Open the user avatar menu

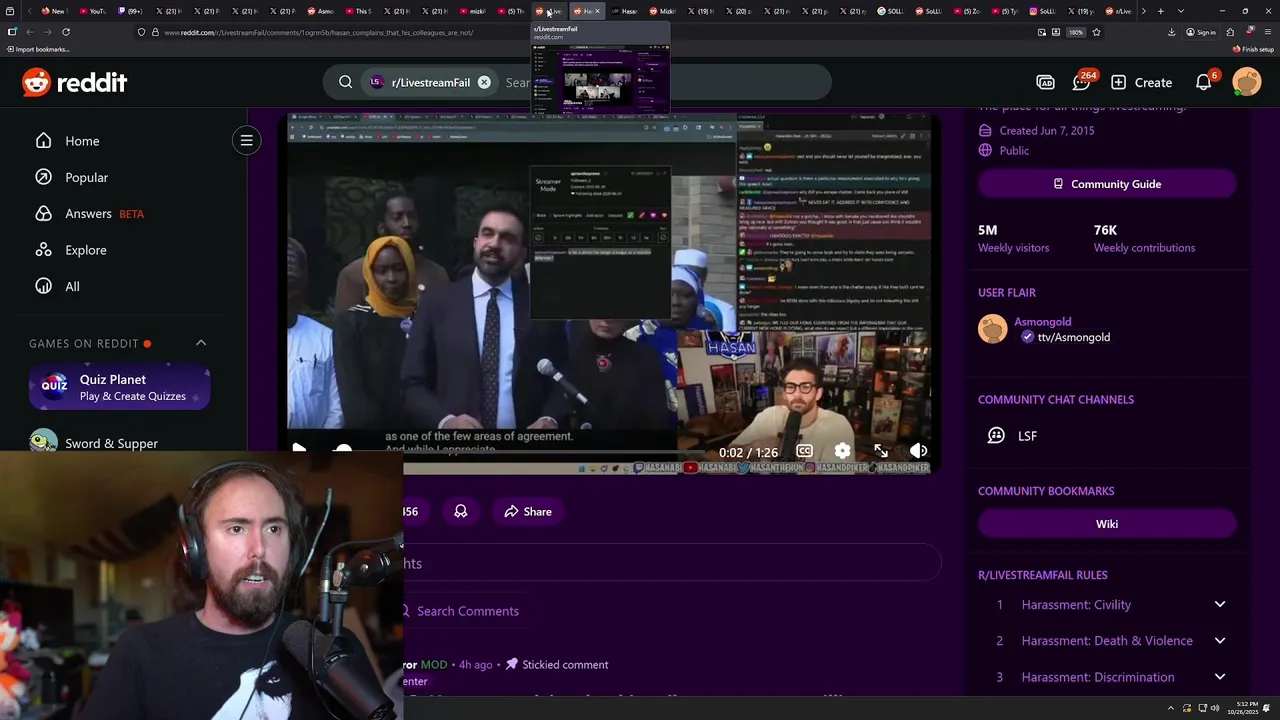coord(1247,82)
